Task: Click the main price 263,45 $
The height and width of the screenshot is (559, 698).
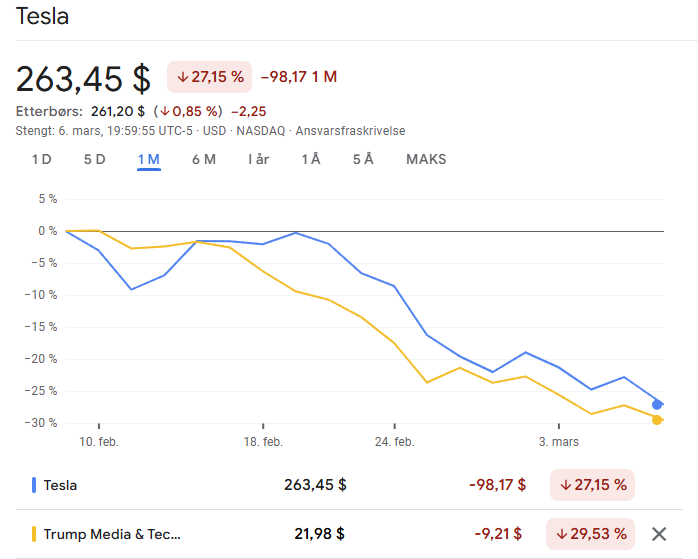Action: tap(83, 79)
